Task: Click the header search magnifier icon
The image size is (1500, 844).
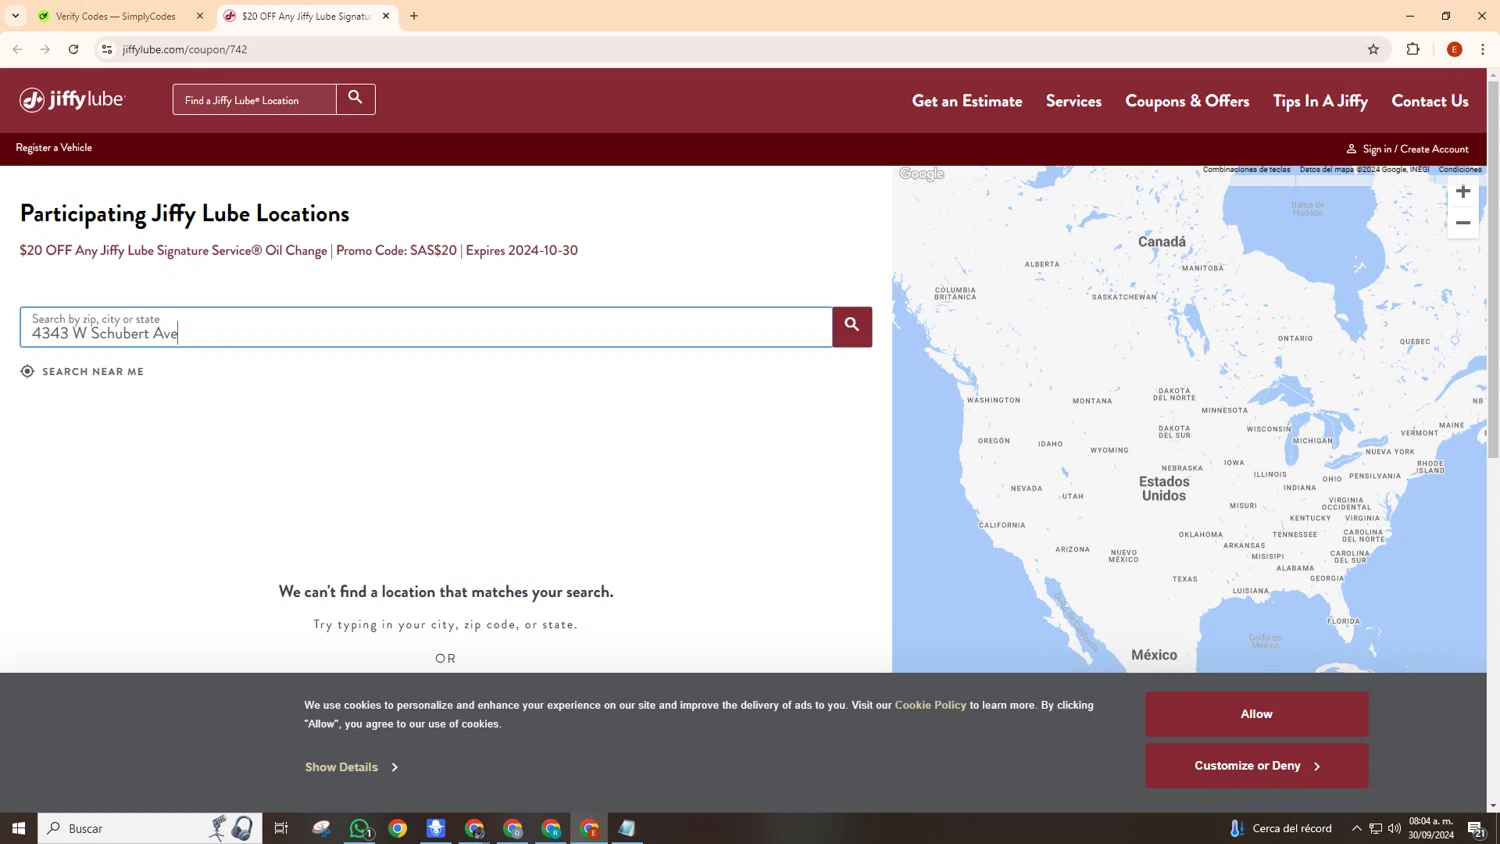Action: pyautogui.click(x=355, y=98)
